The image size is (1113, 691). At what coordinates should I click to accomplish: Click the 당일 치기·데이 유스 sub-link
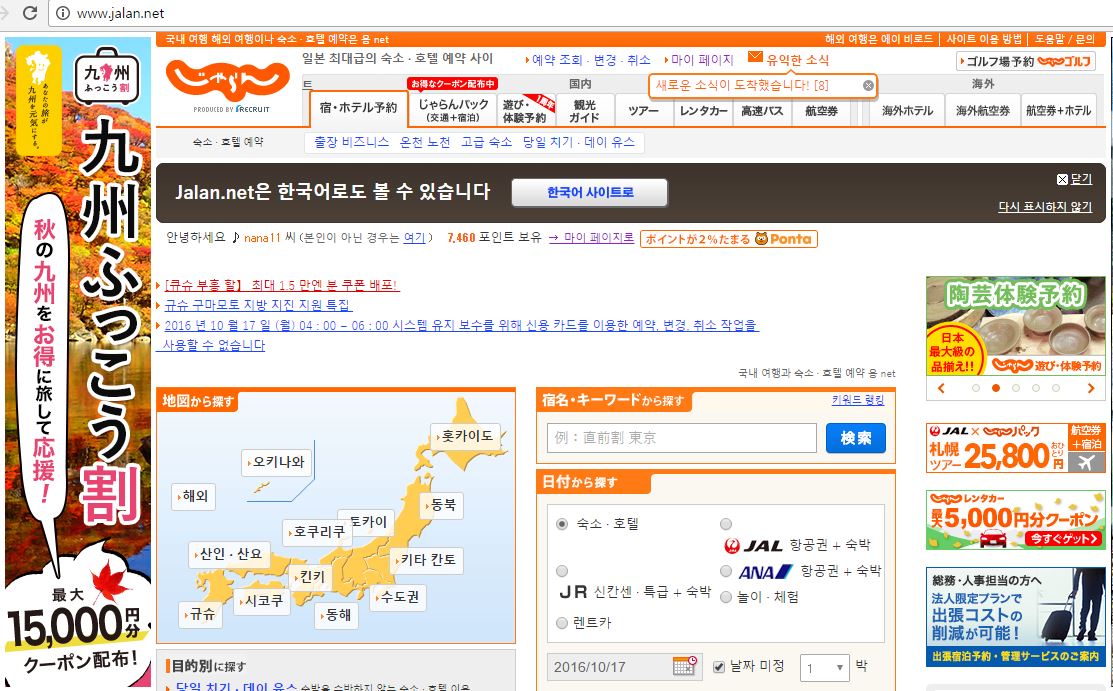[579, 142]
